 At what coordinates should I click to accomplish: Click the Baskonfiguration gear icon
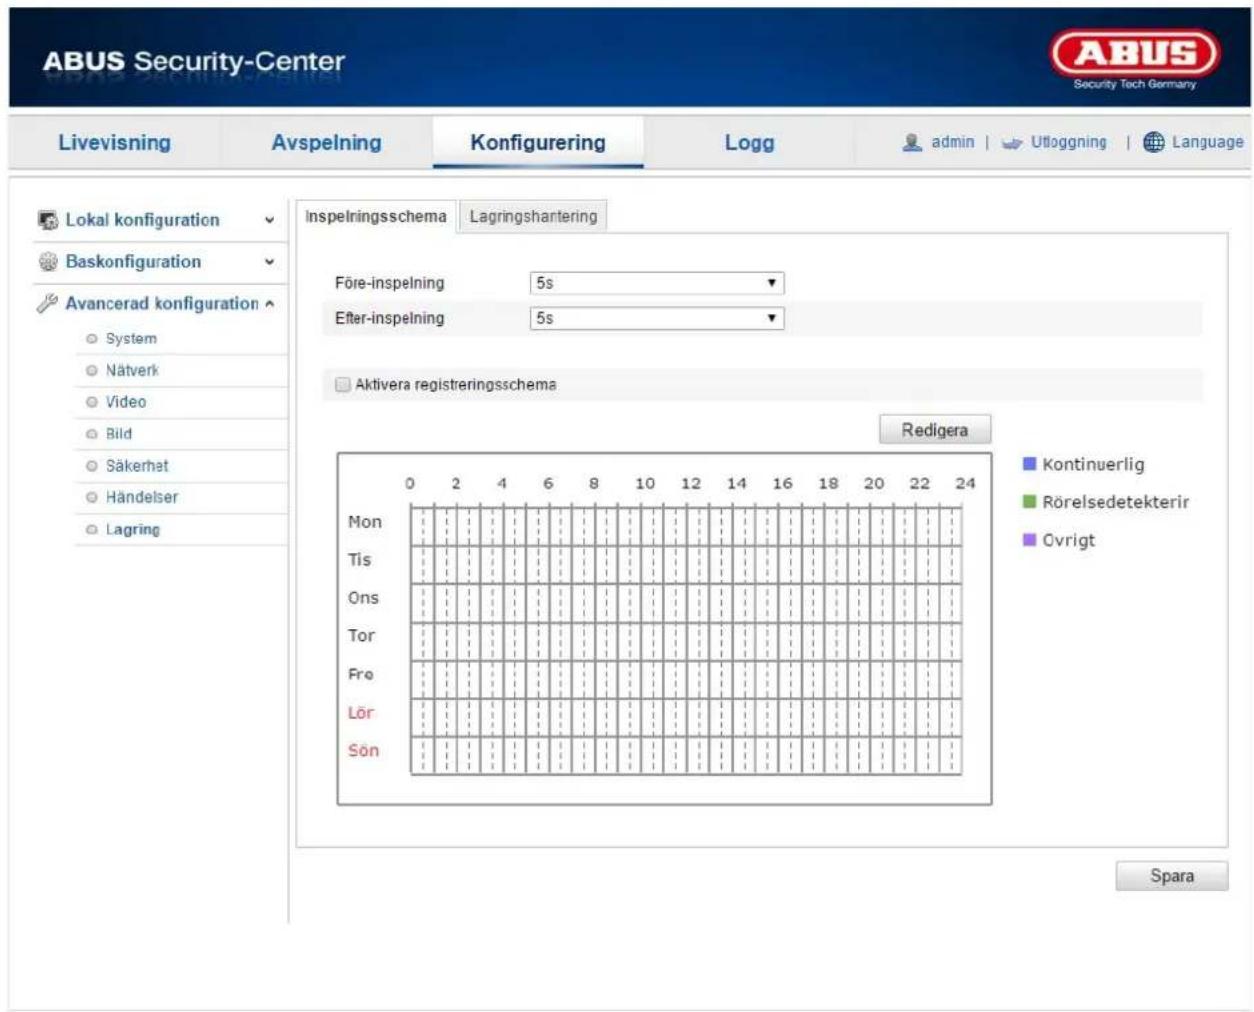pyautogui.click(x=47, y=262)
